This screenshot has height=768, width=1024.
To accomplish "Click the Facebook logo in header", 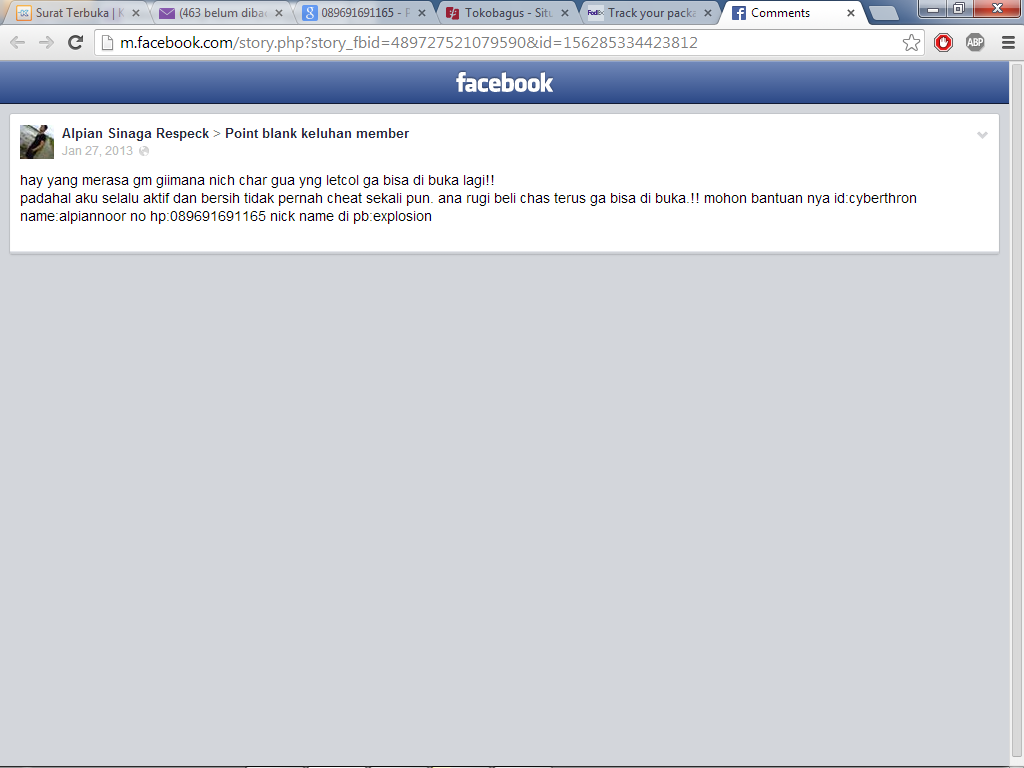I will (504, 83).
